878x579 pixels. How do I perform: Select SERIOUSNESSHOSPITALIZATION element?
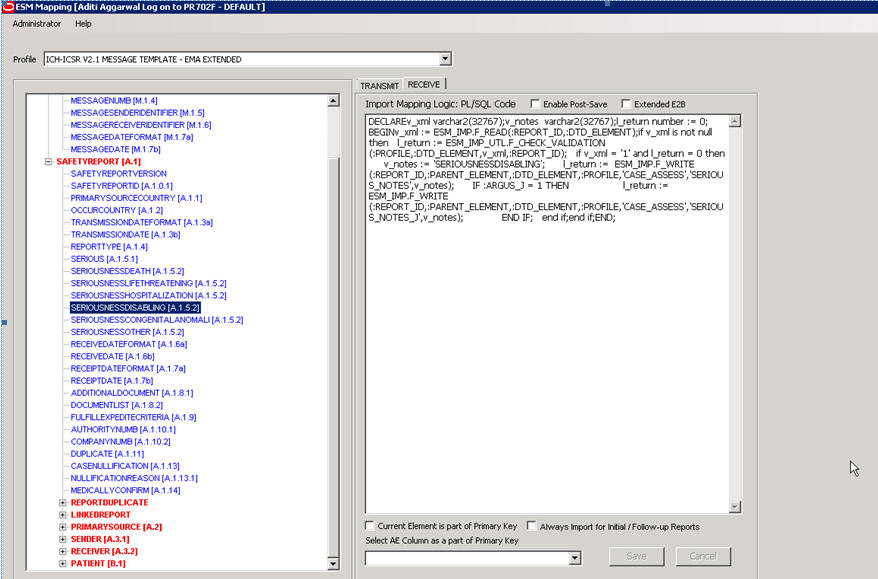(148, 296)
